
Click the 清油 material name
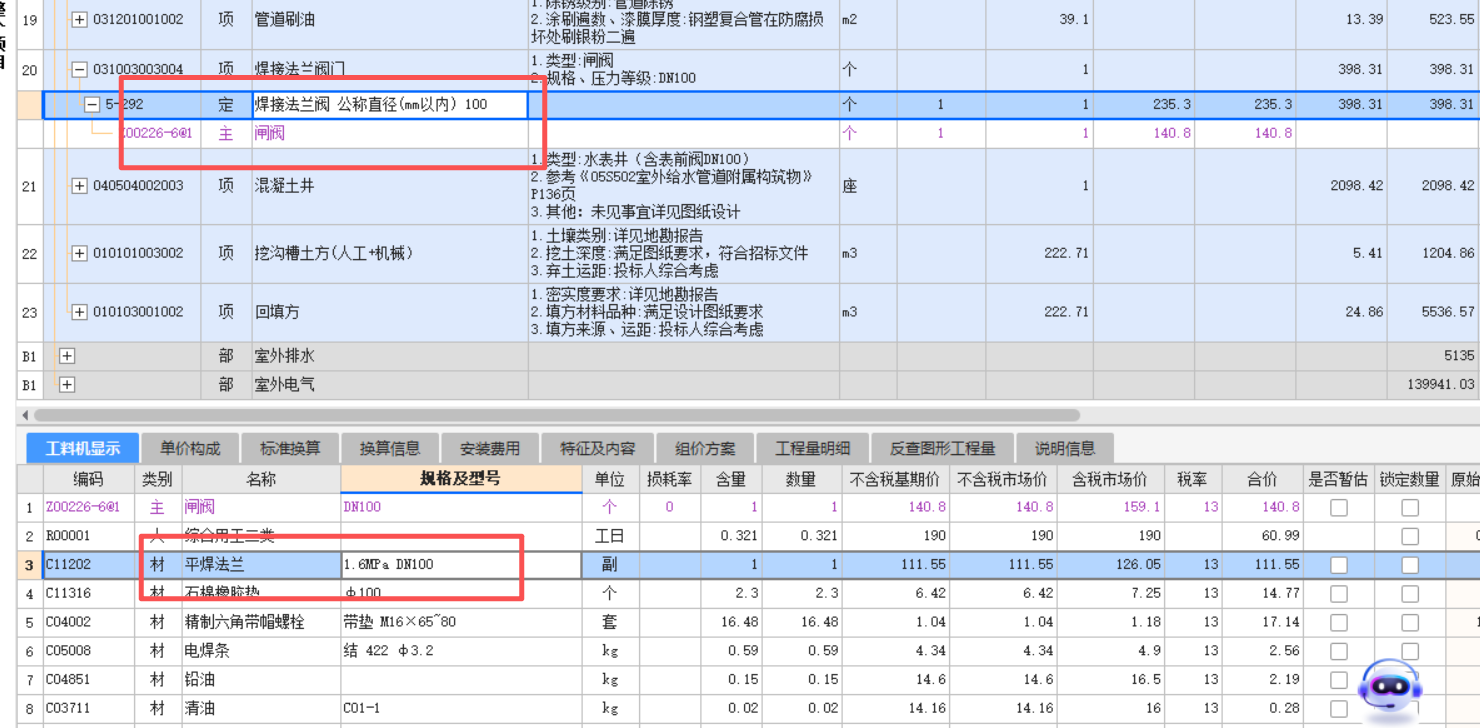tap(200, 709)
